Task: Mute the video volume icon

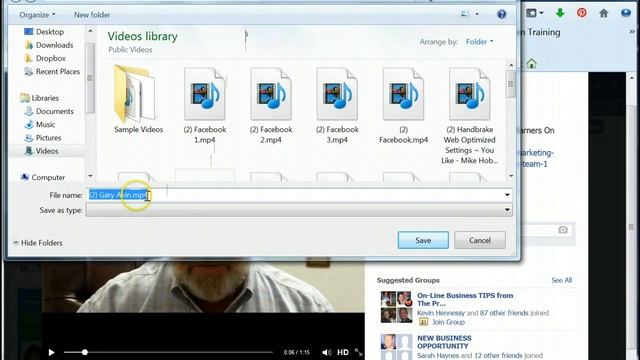Action: click(x=327, y=352)
